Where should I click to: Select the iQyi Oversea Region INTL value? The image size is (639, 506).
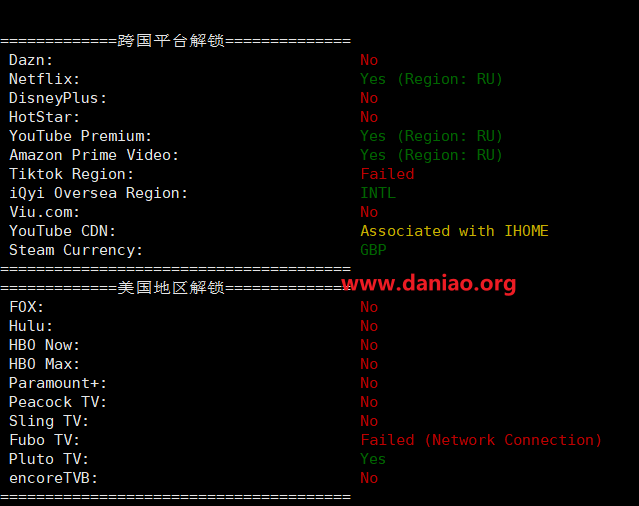click(x=378, y=193)
